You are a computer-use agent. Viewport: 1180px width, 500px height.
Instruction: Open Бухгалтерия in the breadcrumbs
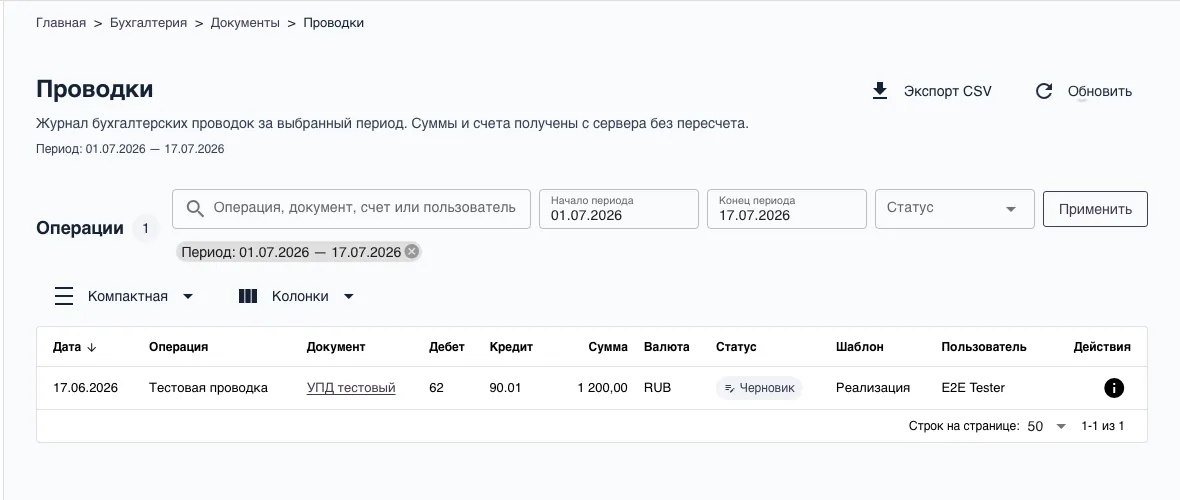point(148,23)
